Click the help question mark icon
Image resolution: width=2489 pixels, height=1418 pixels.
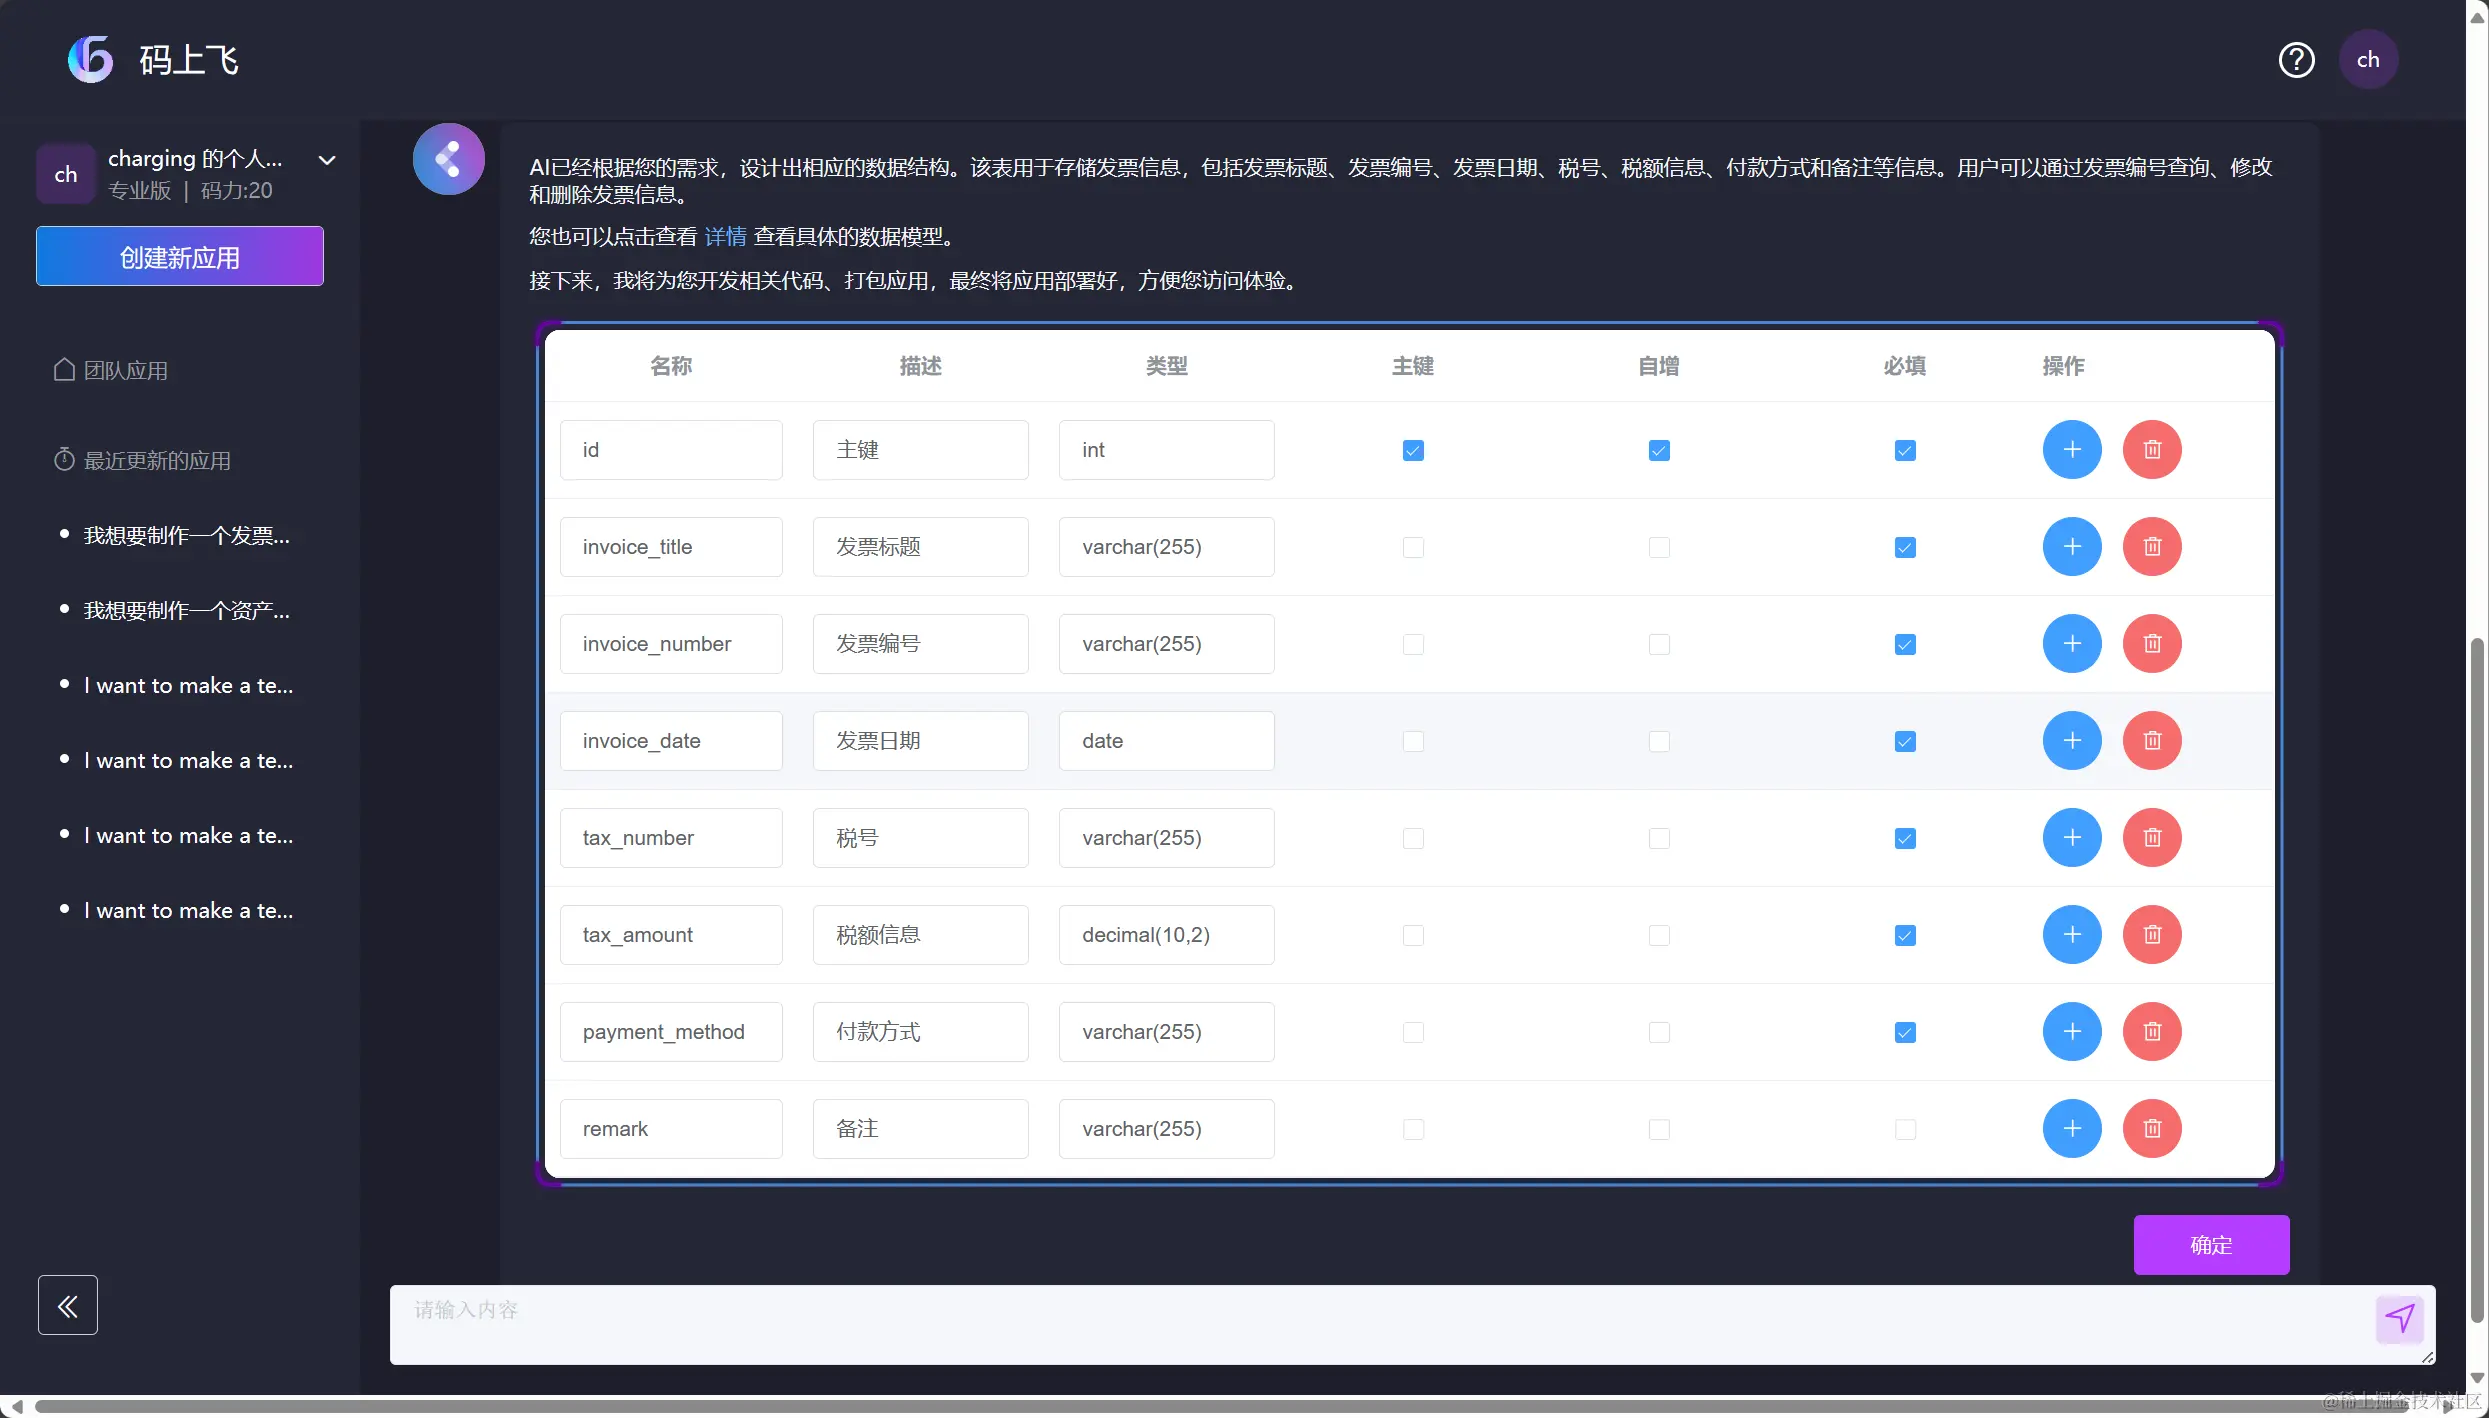click(x=2296, y=60)
